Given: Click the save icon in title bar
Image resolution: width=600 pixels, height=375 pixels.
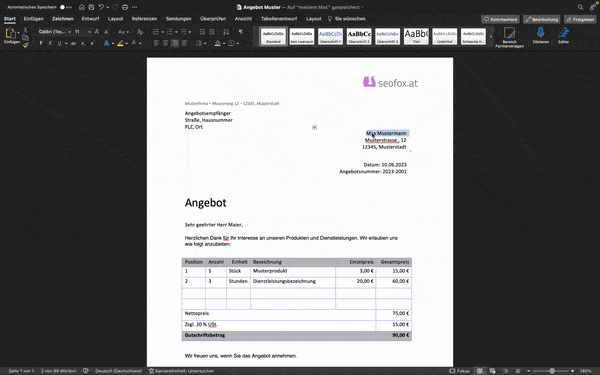Looking at the screenshot, I should coord(91,7).
